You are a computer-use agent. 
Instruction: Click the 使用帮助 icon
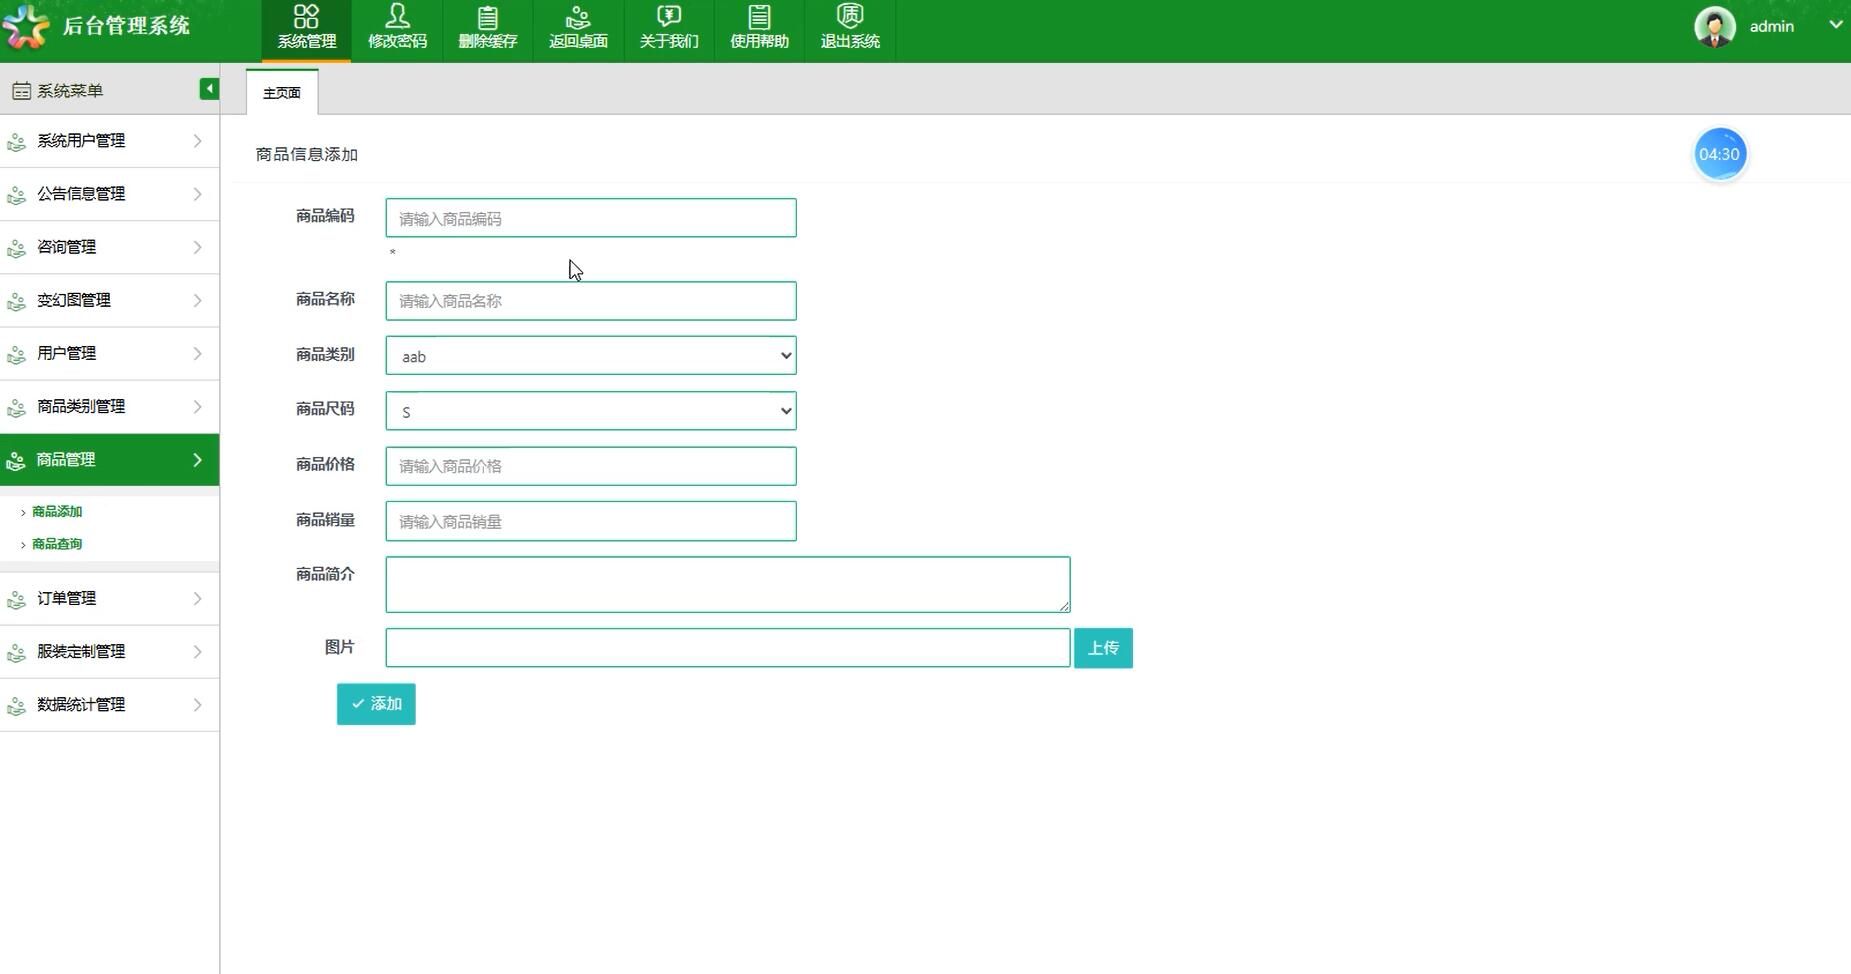(x=759, y=17)
